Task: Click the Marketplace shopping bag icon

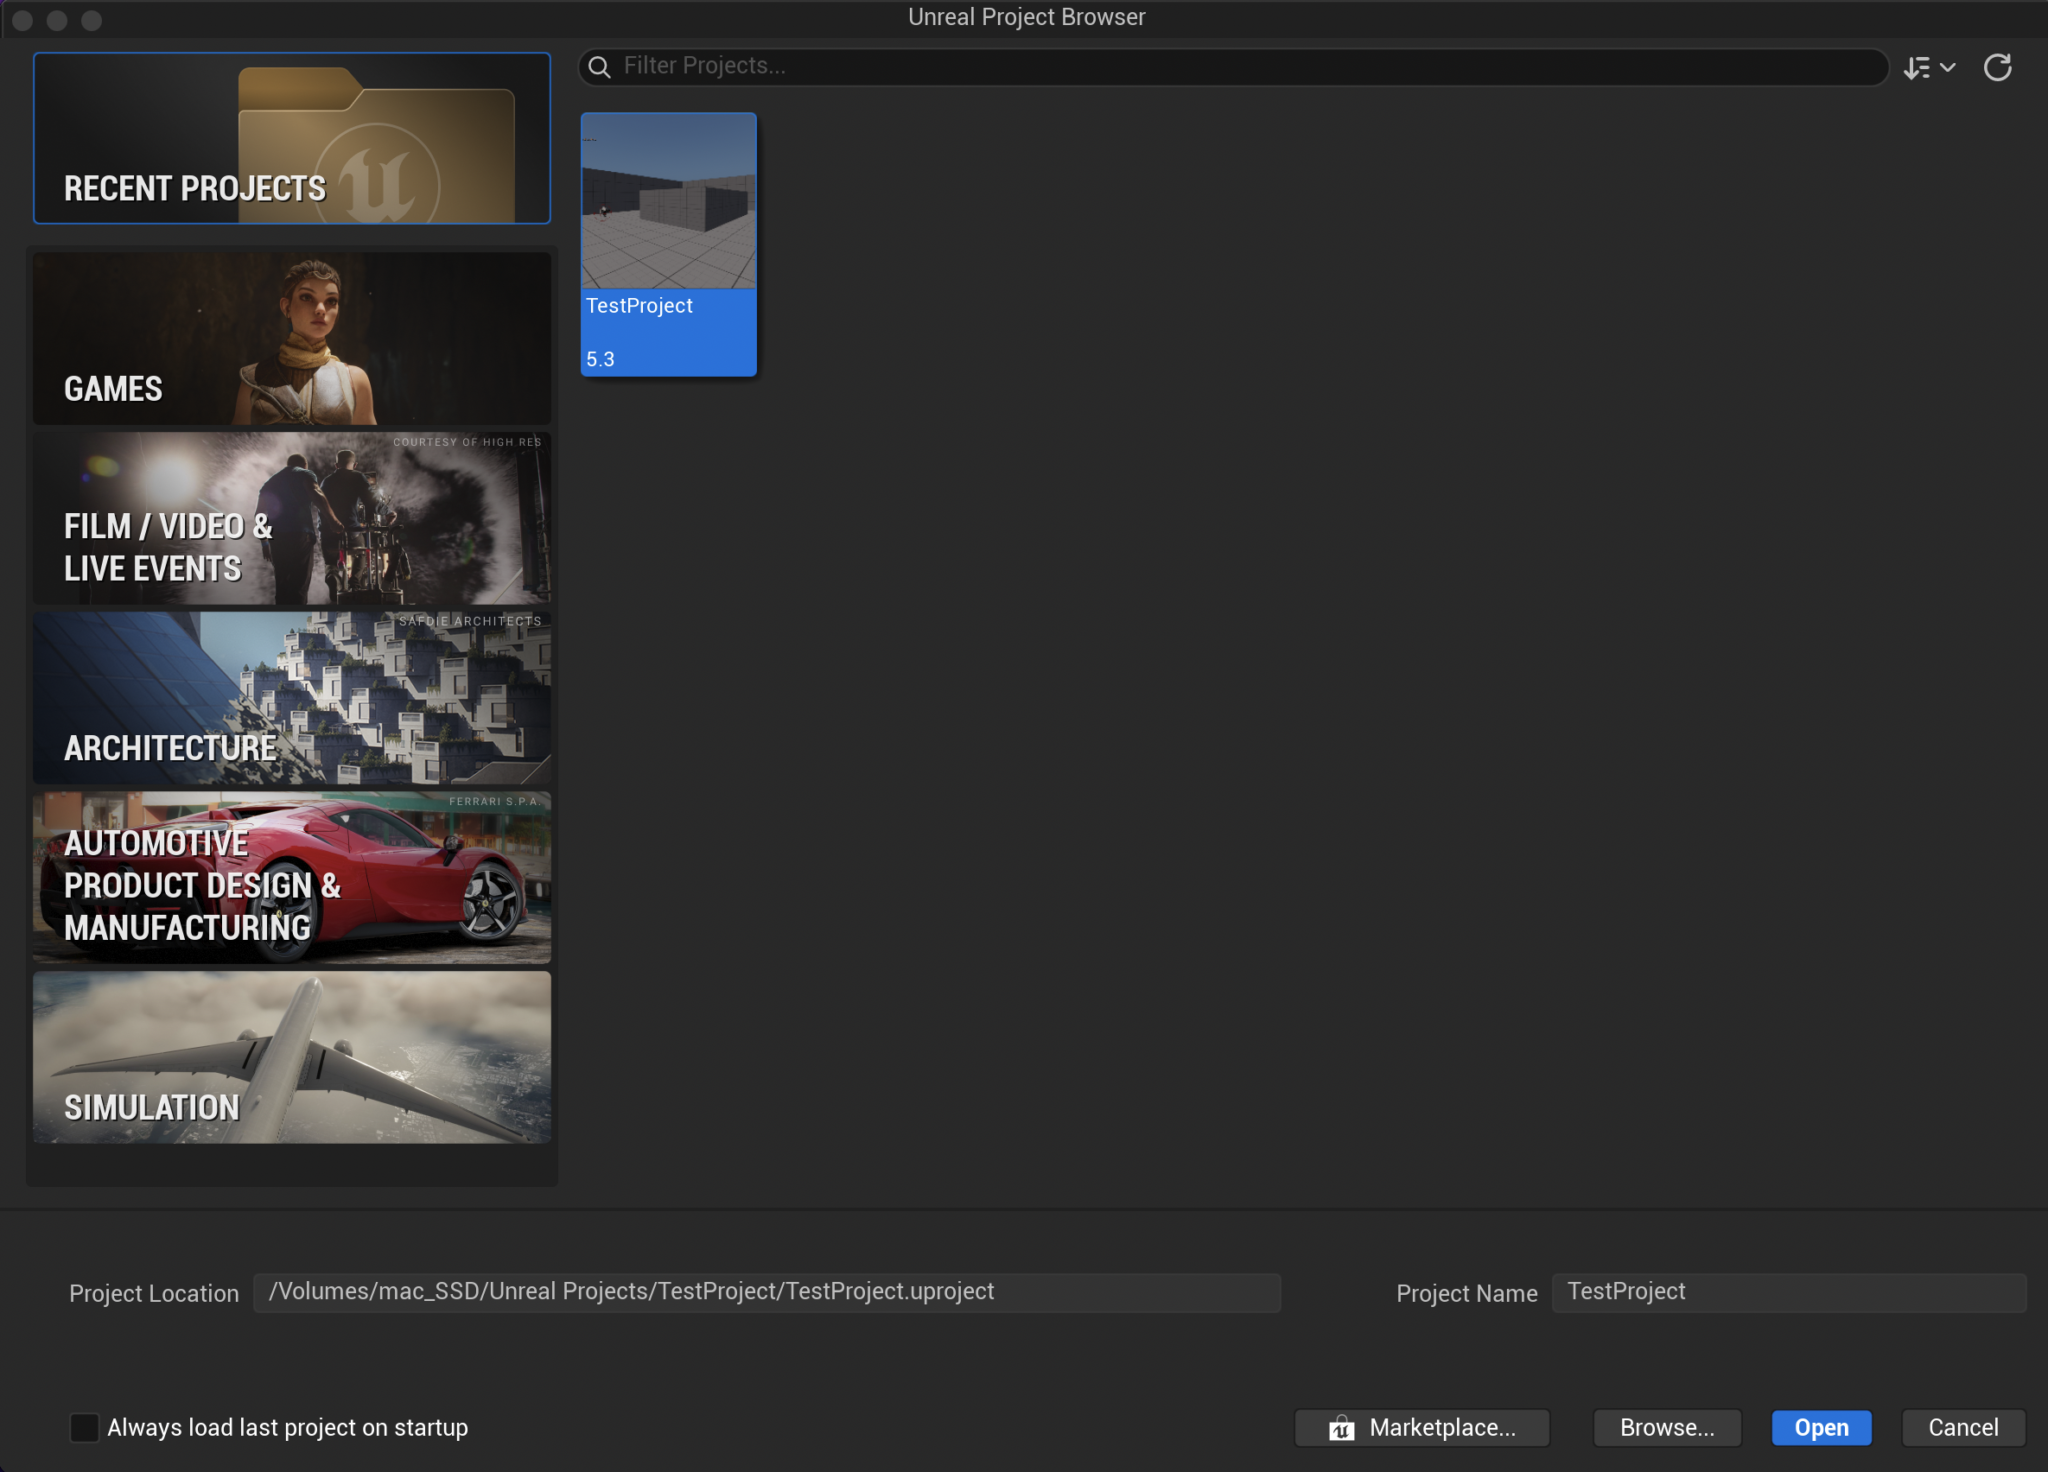Action: coord(1341,1428)
